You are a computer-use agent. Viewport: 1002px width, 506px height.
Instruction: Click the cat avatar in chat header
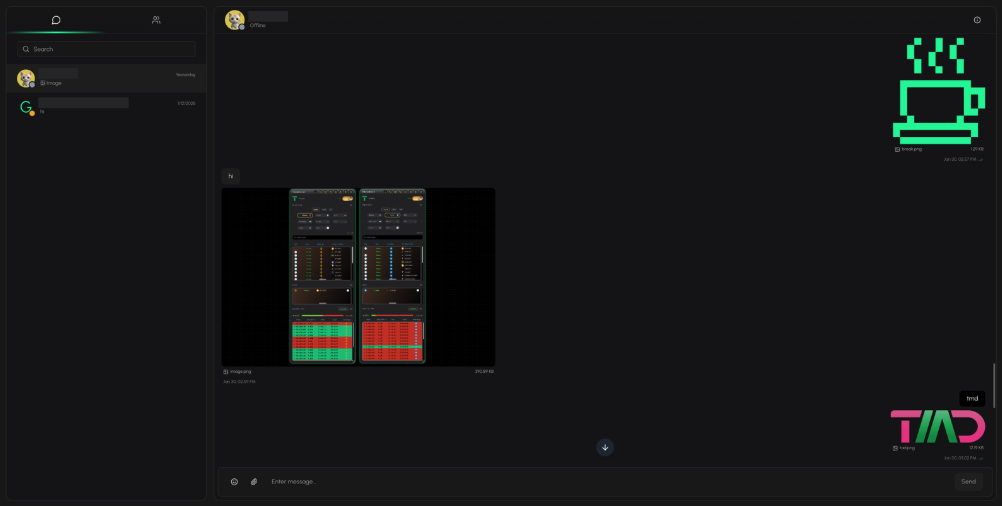click(235, 20)
